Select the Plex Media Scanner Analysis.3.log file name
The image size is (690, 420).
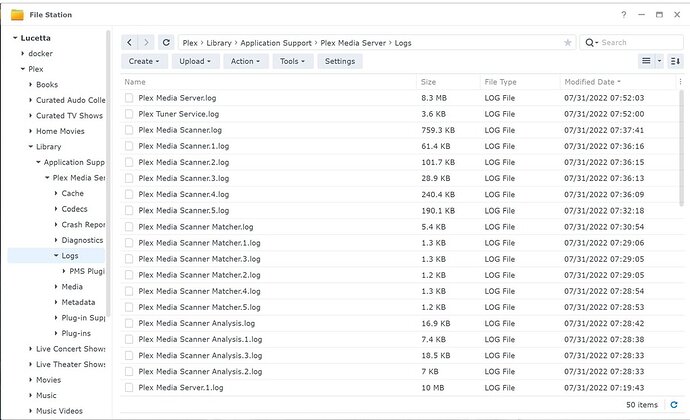(x=200, y=355)
